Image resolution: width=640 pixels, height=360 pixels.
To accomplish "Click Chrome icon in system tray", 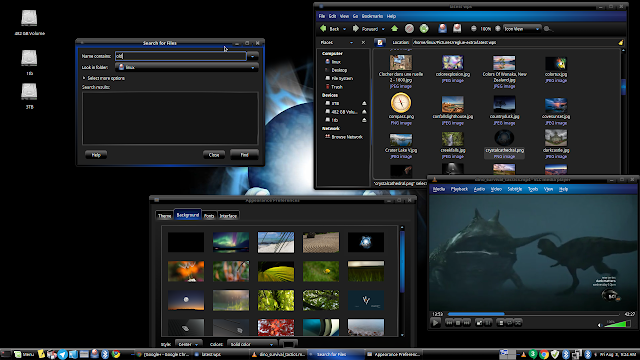I will [544, 354].
